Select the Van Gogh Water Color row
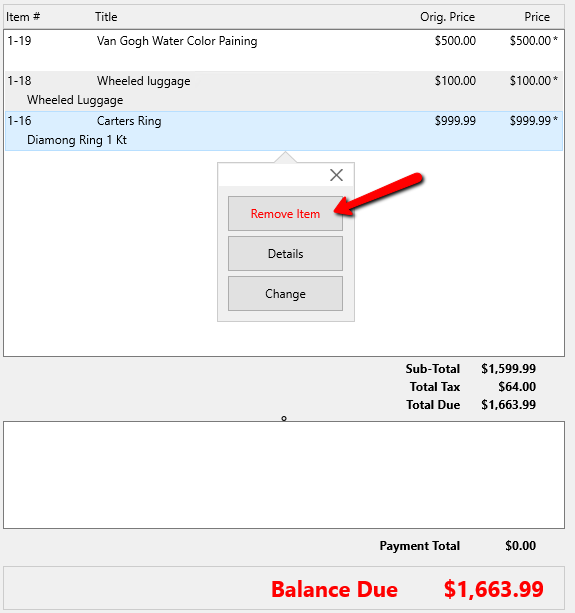Viewport: 575px width, 613px height. pos(284,51)
